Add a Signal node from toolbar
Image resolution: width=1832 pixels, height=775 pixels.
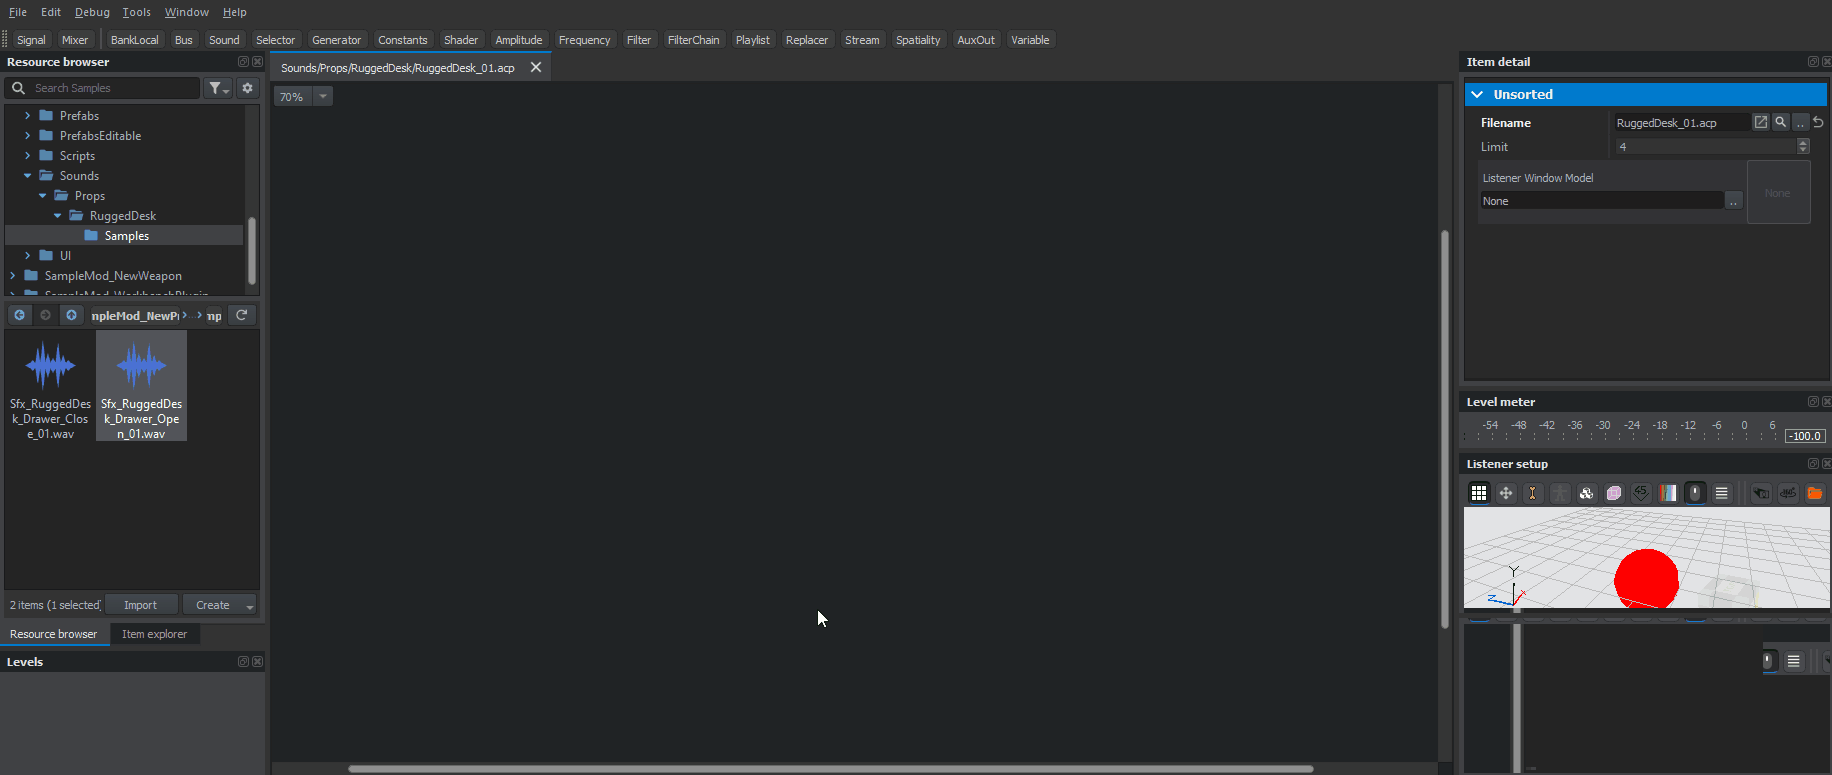(x=31, y=40)
